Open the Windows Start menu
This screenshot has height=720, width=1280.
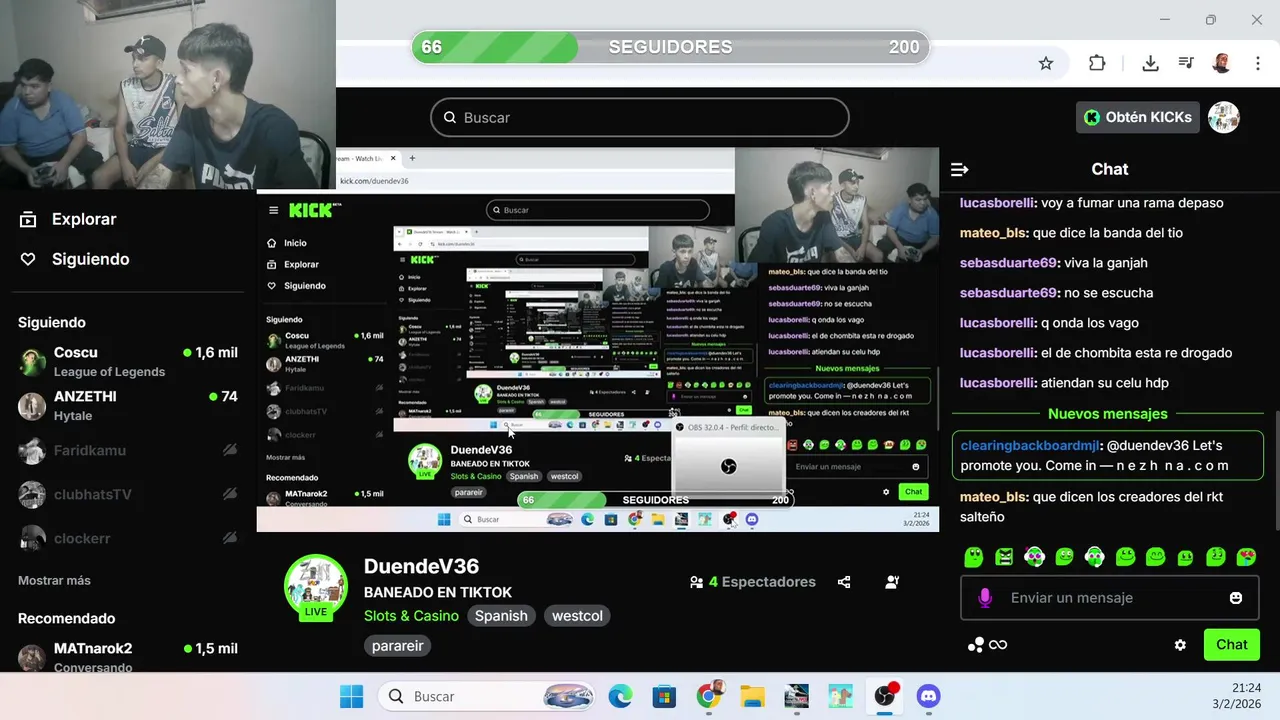coord(352,696)
